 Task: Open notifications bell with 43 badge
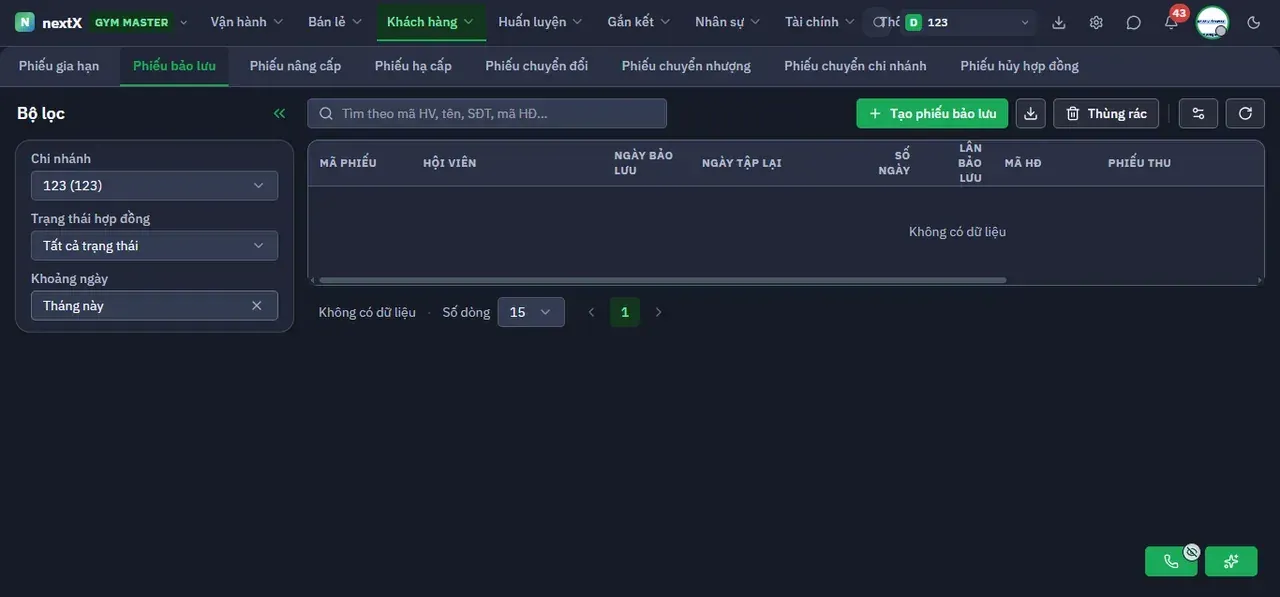click(1171, 22)
